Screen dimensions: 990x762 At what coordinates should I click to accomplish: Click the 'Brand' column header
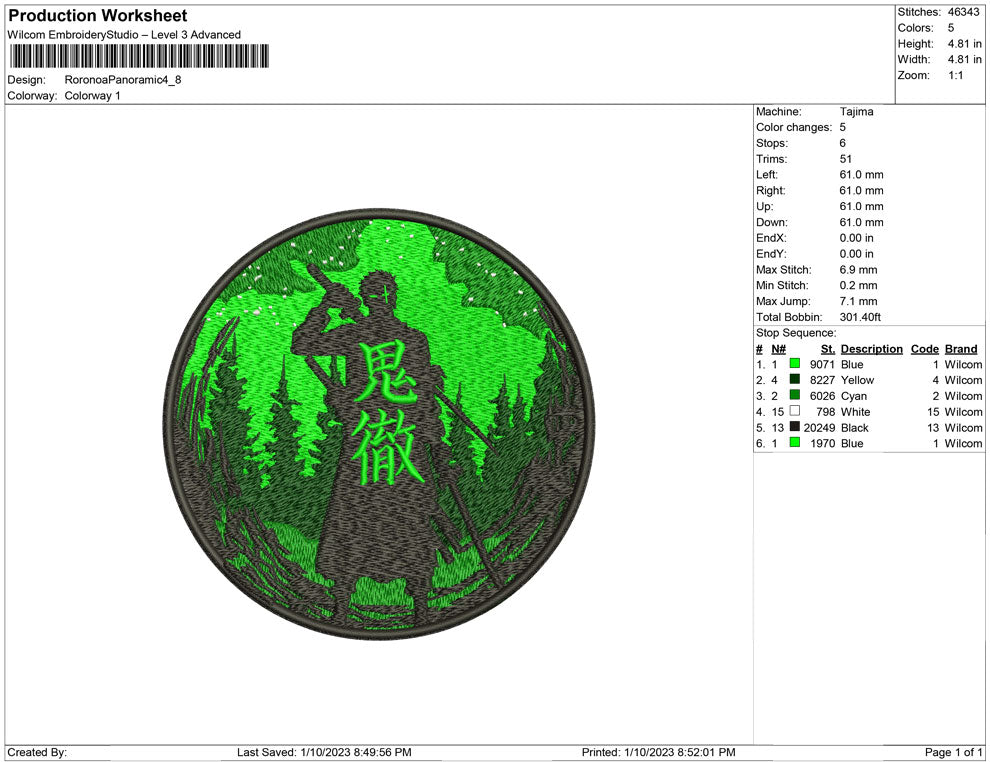(961, 349)
